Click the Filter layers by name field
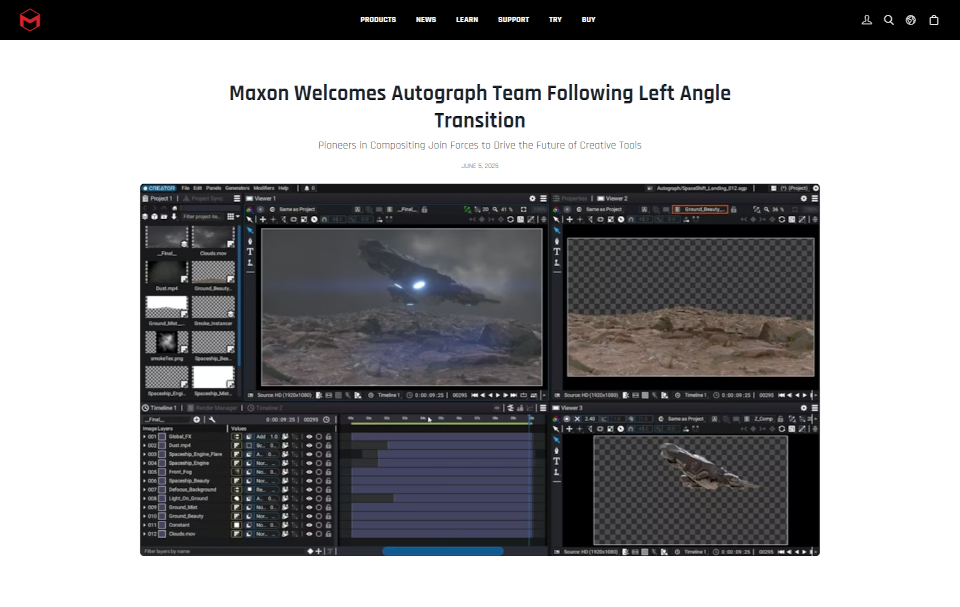Screen dimensions: 960x607 click(x=223, y=551)
